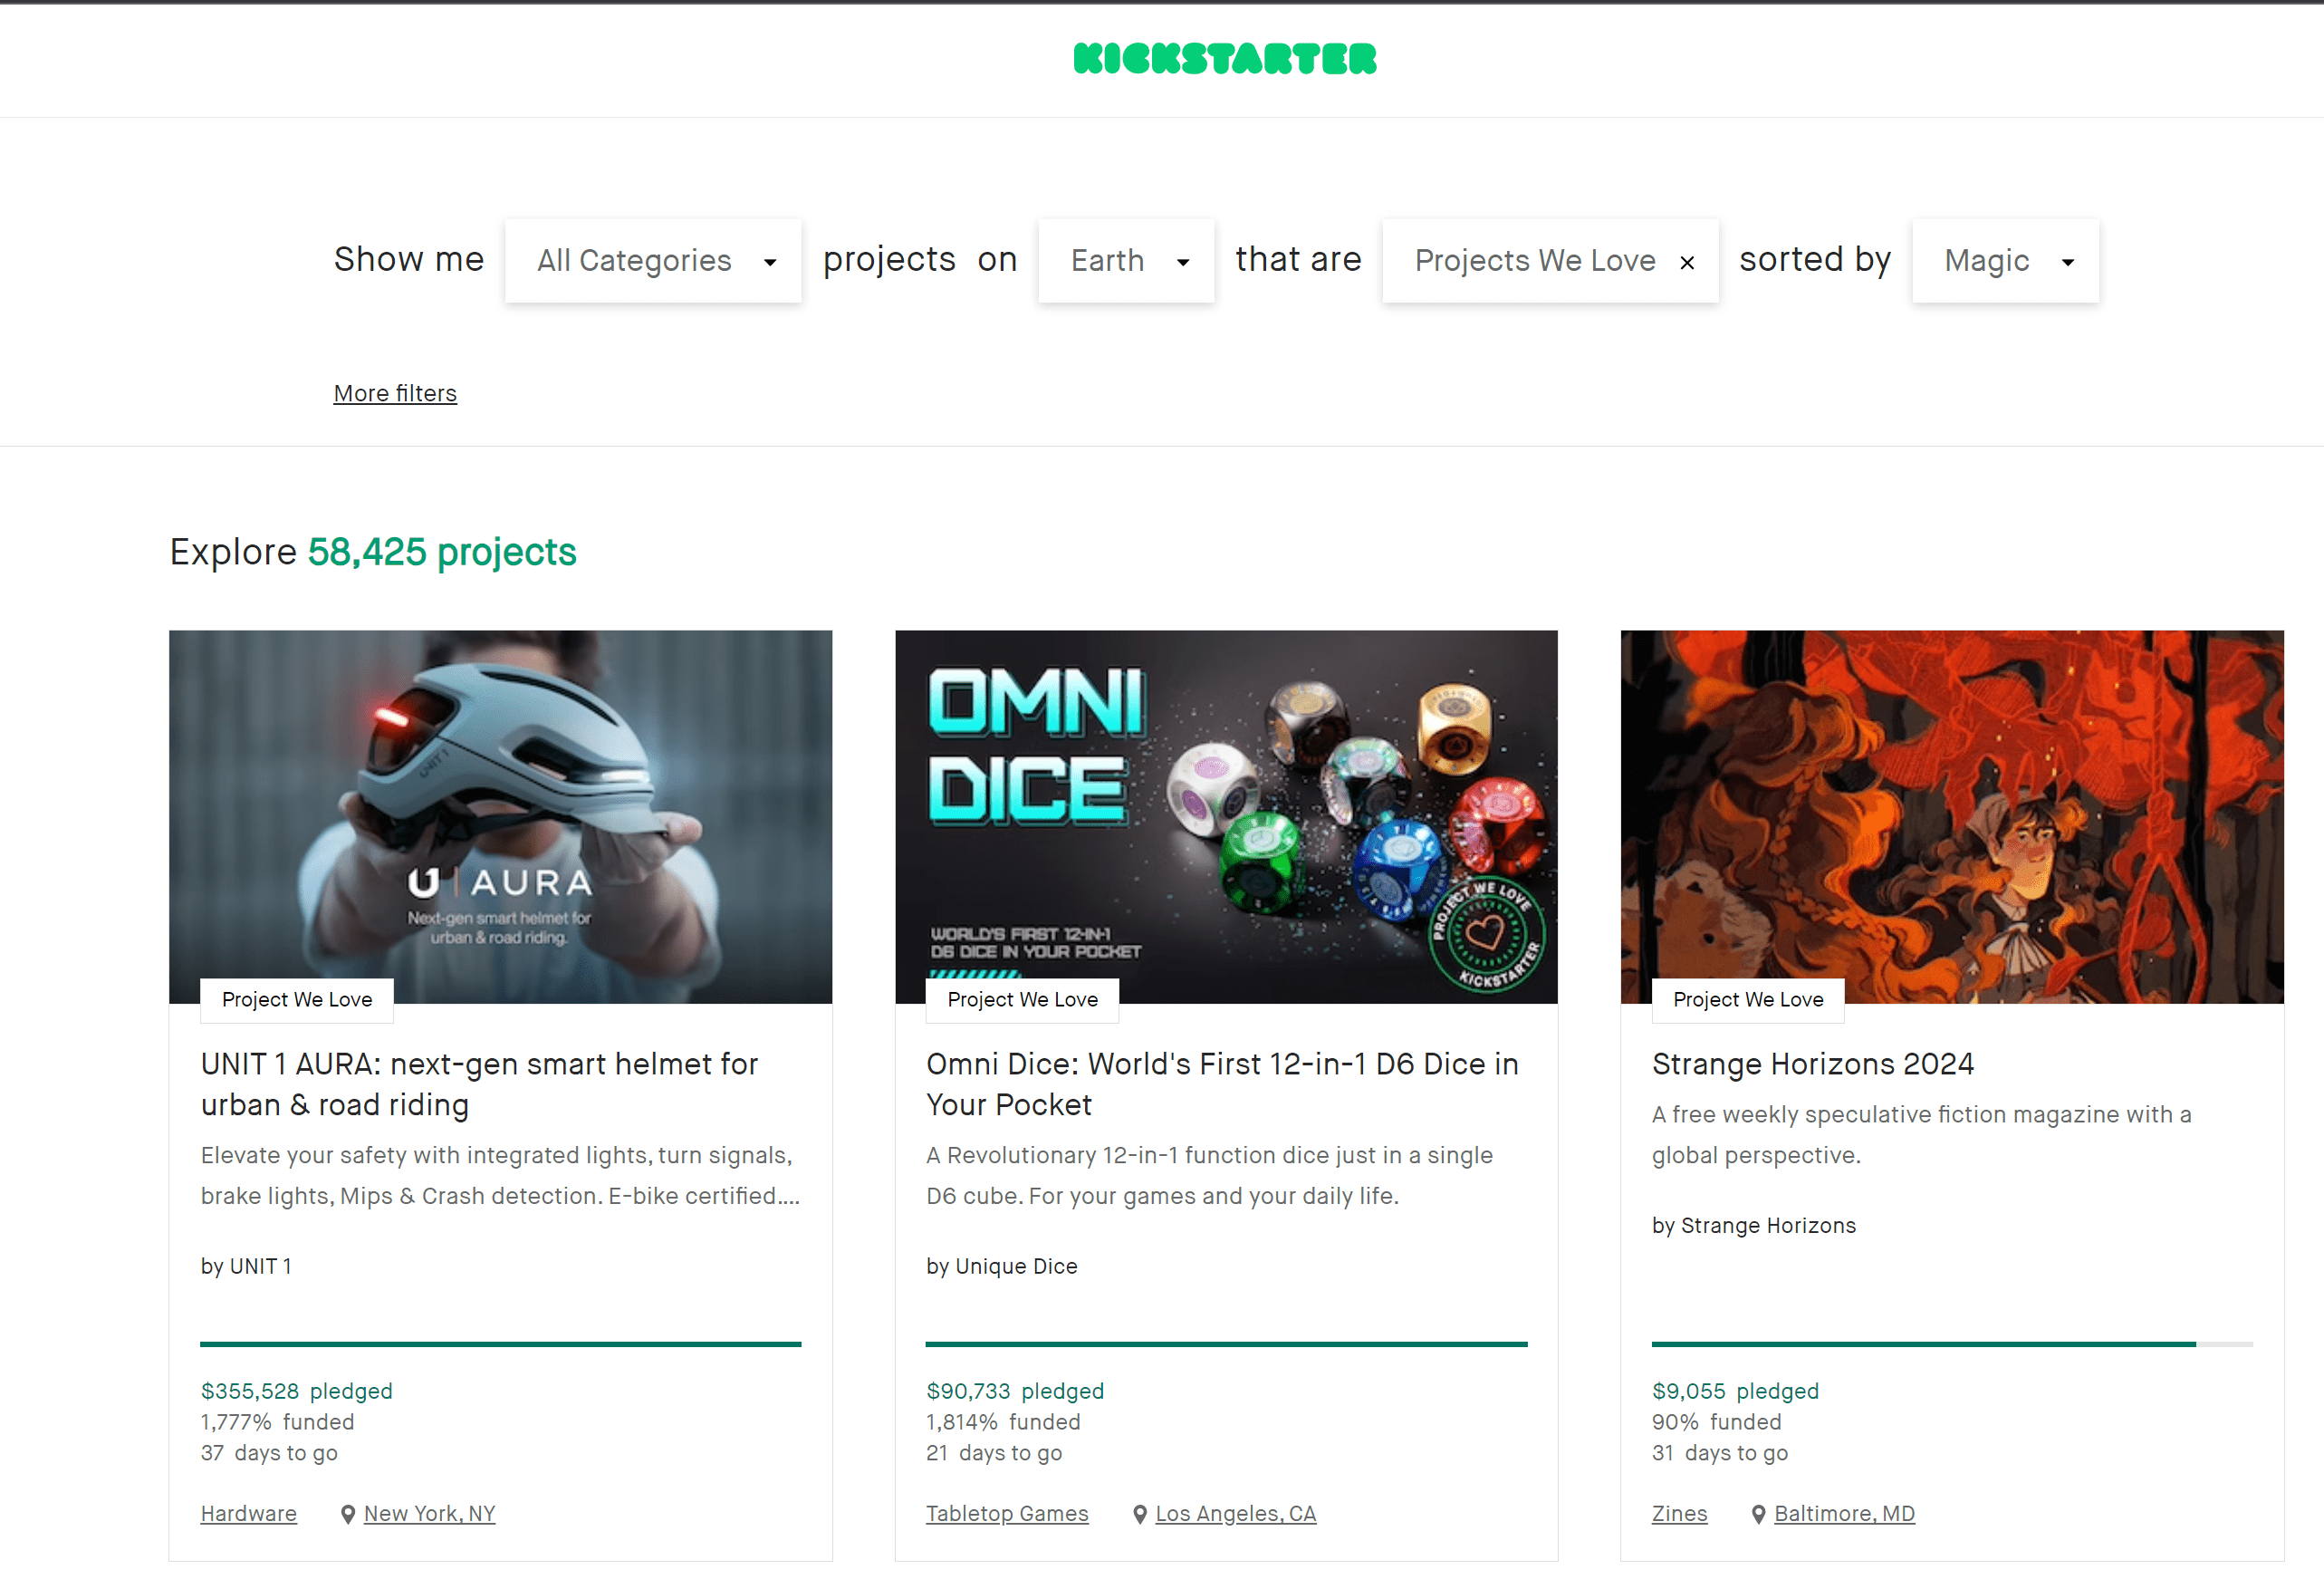The width and height of the screenshot is (2324, 1589).
Task: Click the location pin next to Los Angeles, CA
Action: [x=1139, y=1514]
